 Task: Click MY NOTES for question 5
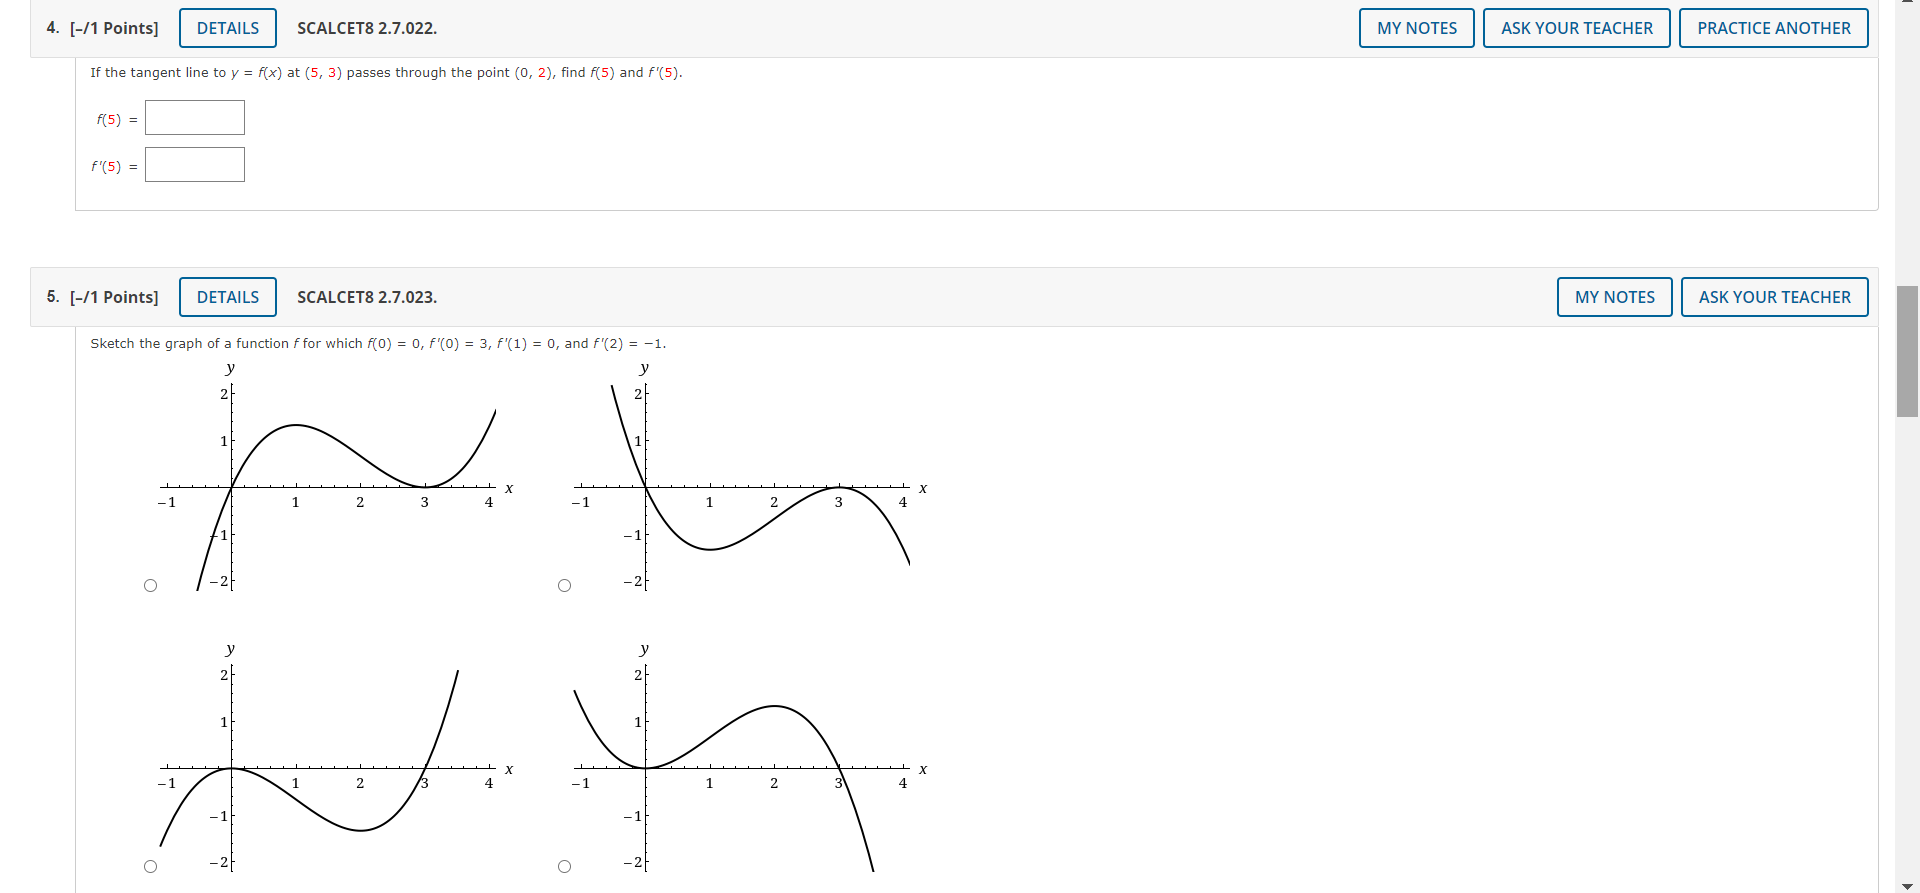[x=1613, y=296]
